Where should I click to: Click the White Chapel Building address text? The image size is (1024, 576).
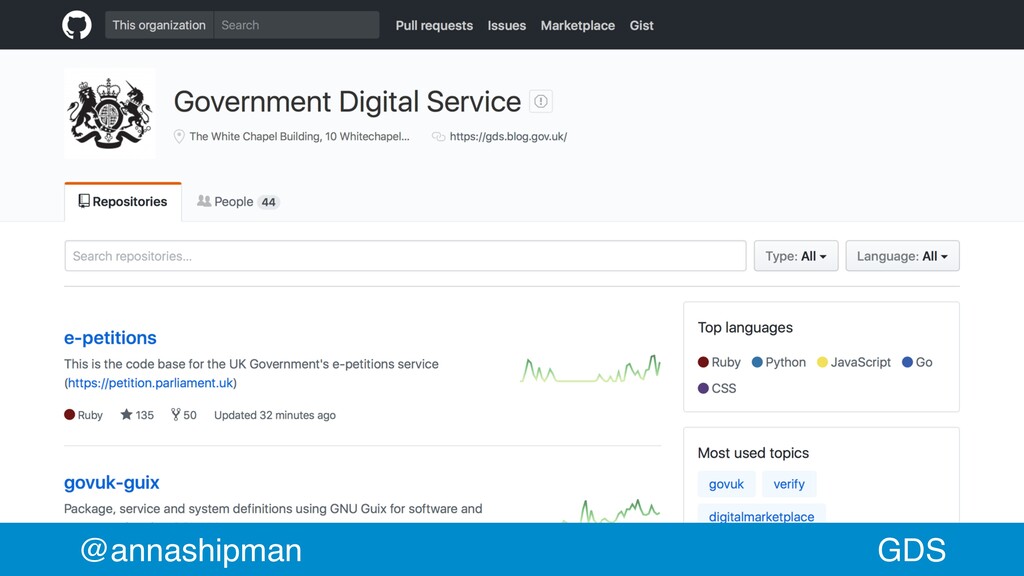coord(299,136)
